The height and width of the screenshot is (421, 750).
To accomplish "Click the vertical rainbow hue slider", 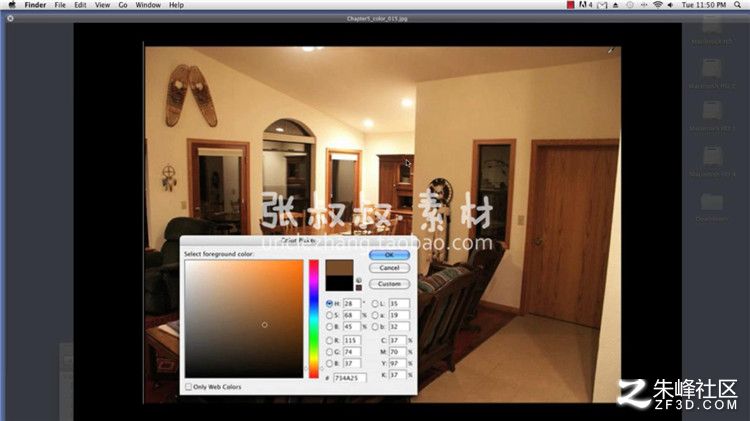I will click(x=313, y=319).
